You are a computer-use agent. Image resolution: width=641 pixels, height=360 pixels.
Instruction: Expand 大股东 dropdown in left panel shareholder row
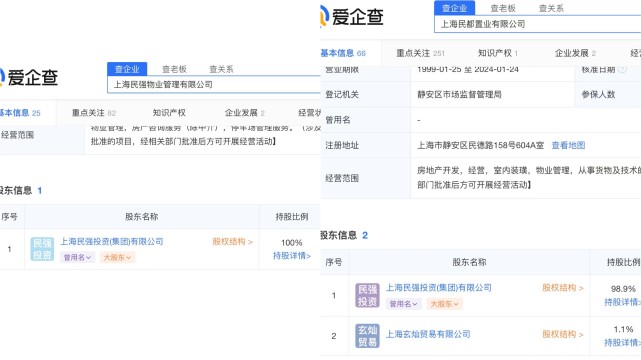(x=117, y=257)
